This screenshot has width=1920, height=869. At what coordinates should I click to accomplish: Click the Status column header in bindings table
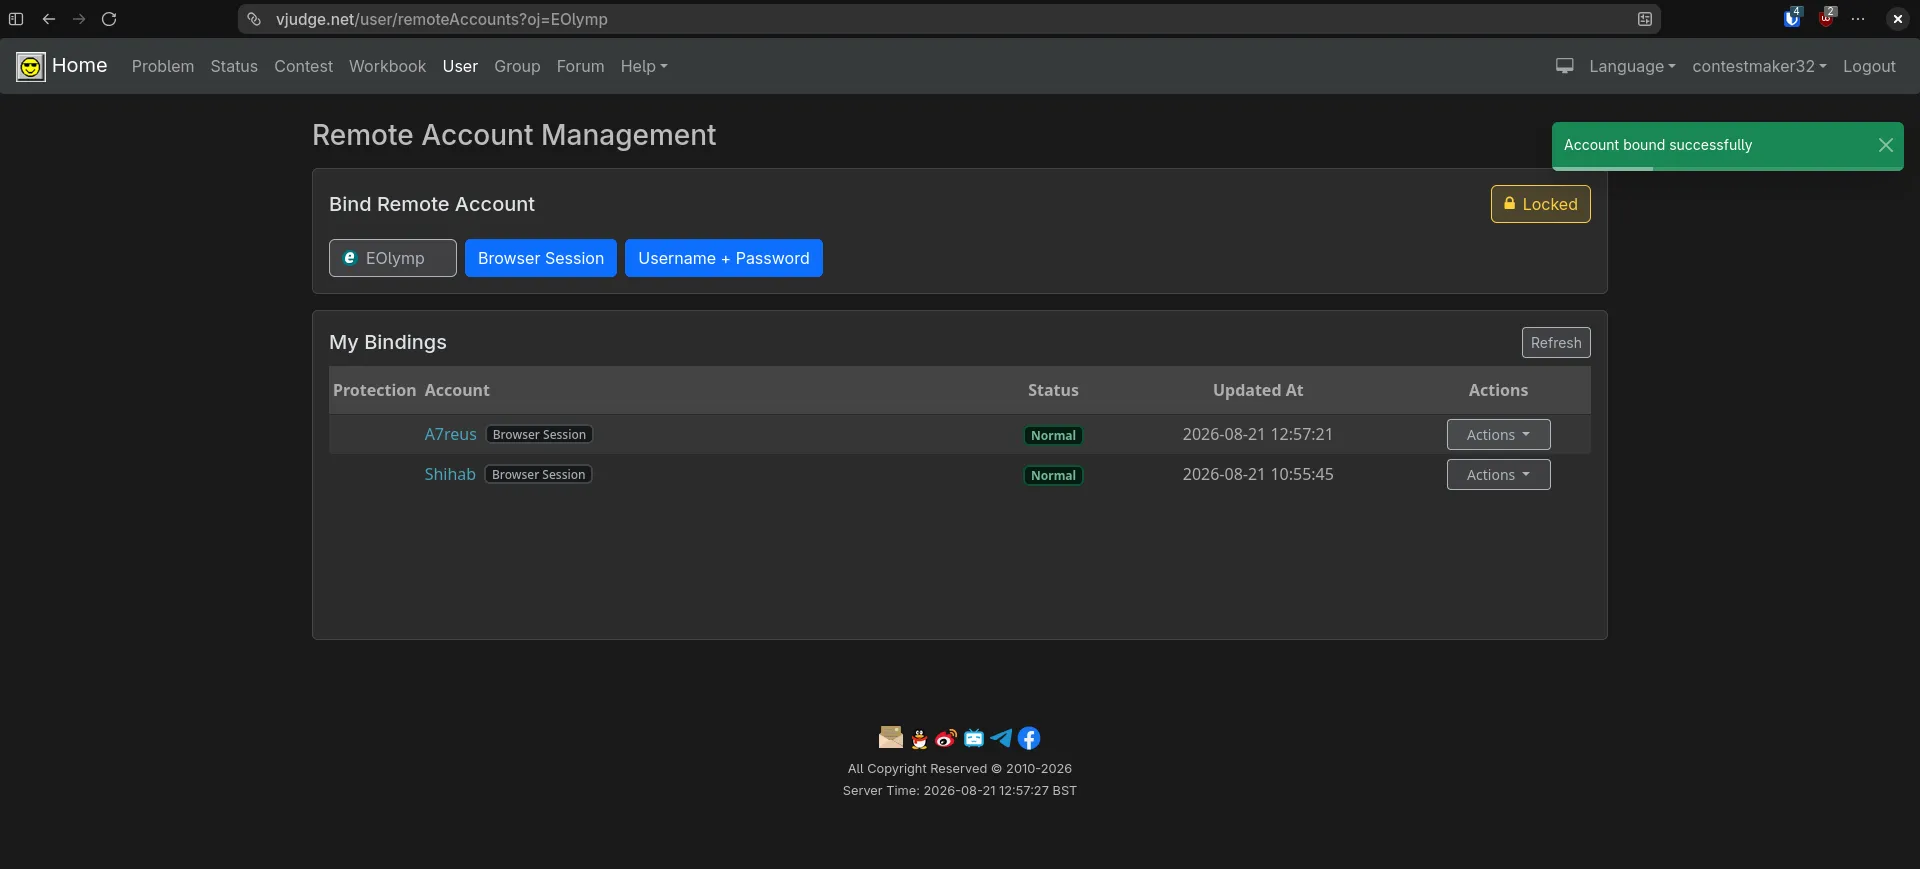[x=1053, y=391]
